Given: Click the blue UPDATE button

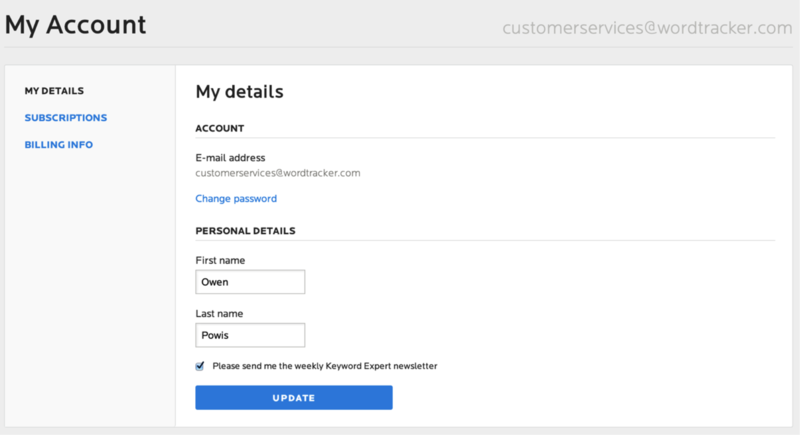Looking at the screenshot, I should click(294, 398).
